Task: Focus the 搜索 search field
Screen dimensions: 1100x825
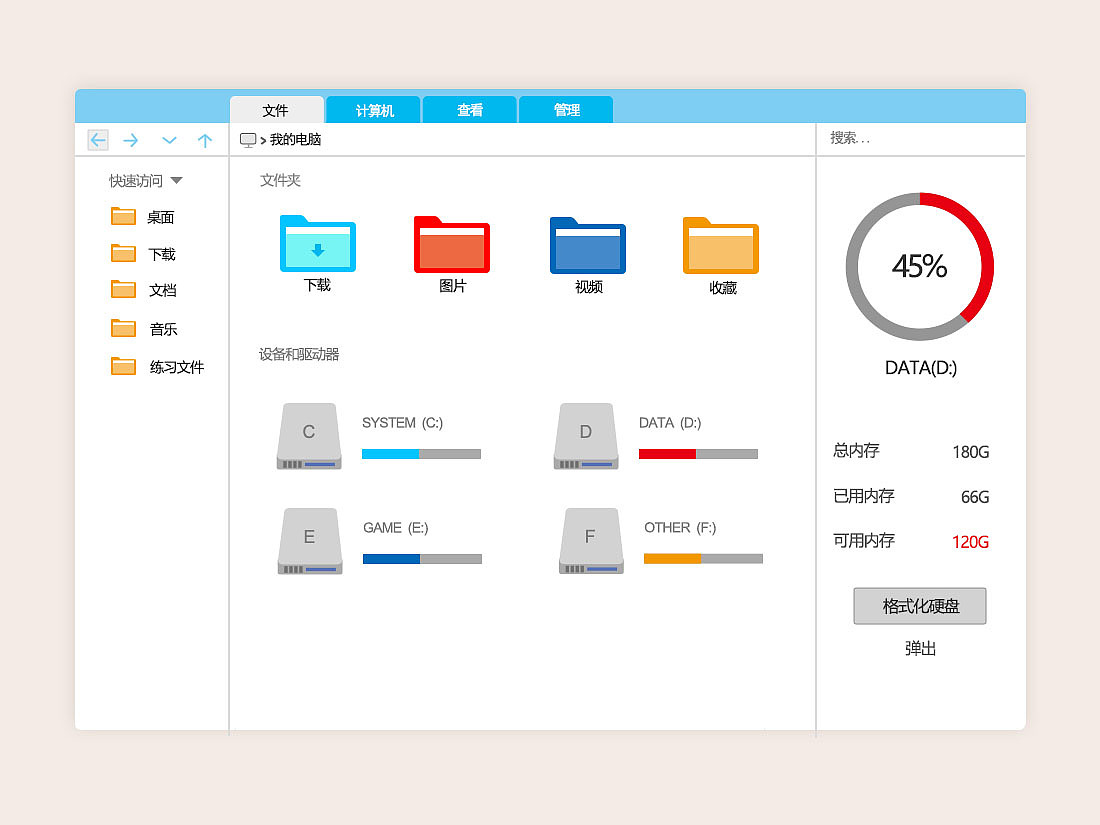Action: tap(920, 139)
